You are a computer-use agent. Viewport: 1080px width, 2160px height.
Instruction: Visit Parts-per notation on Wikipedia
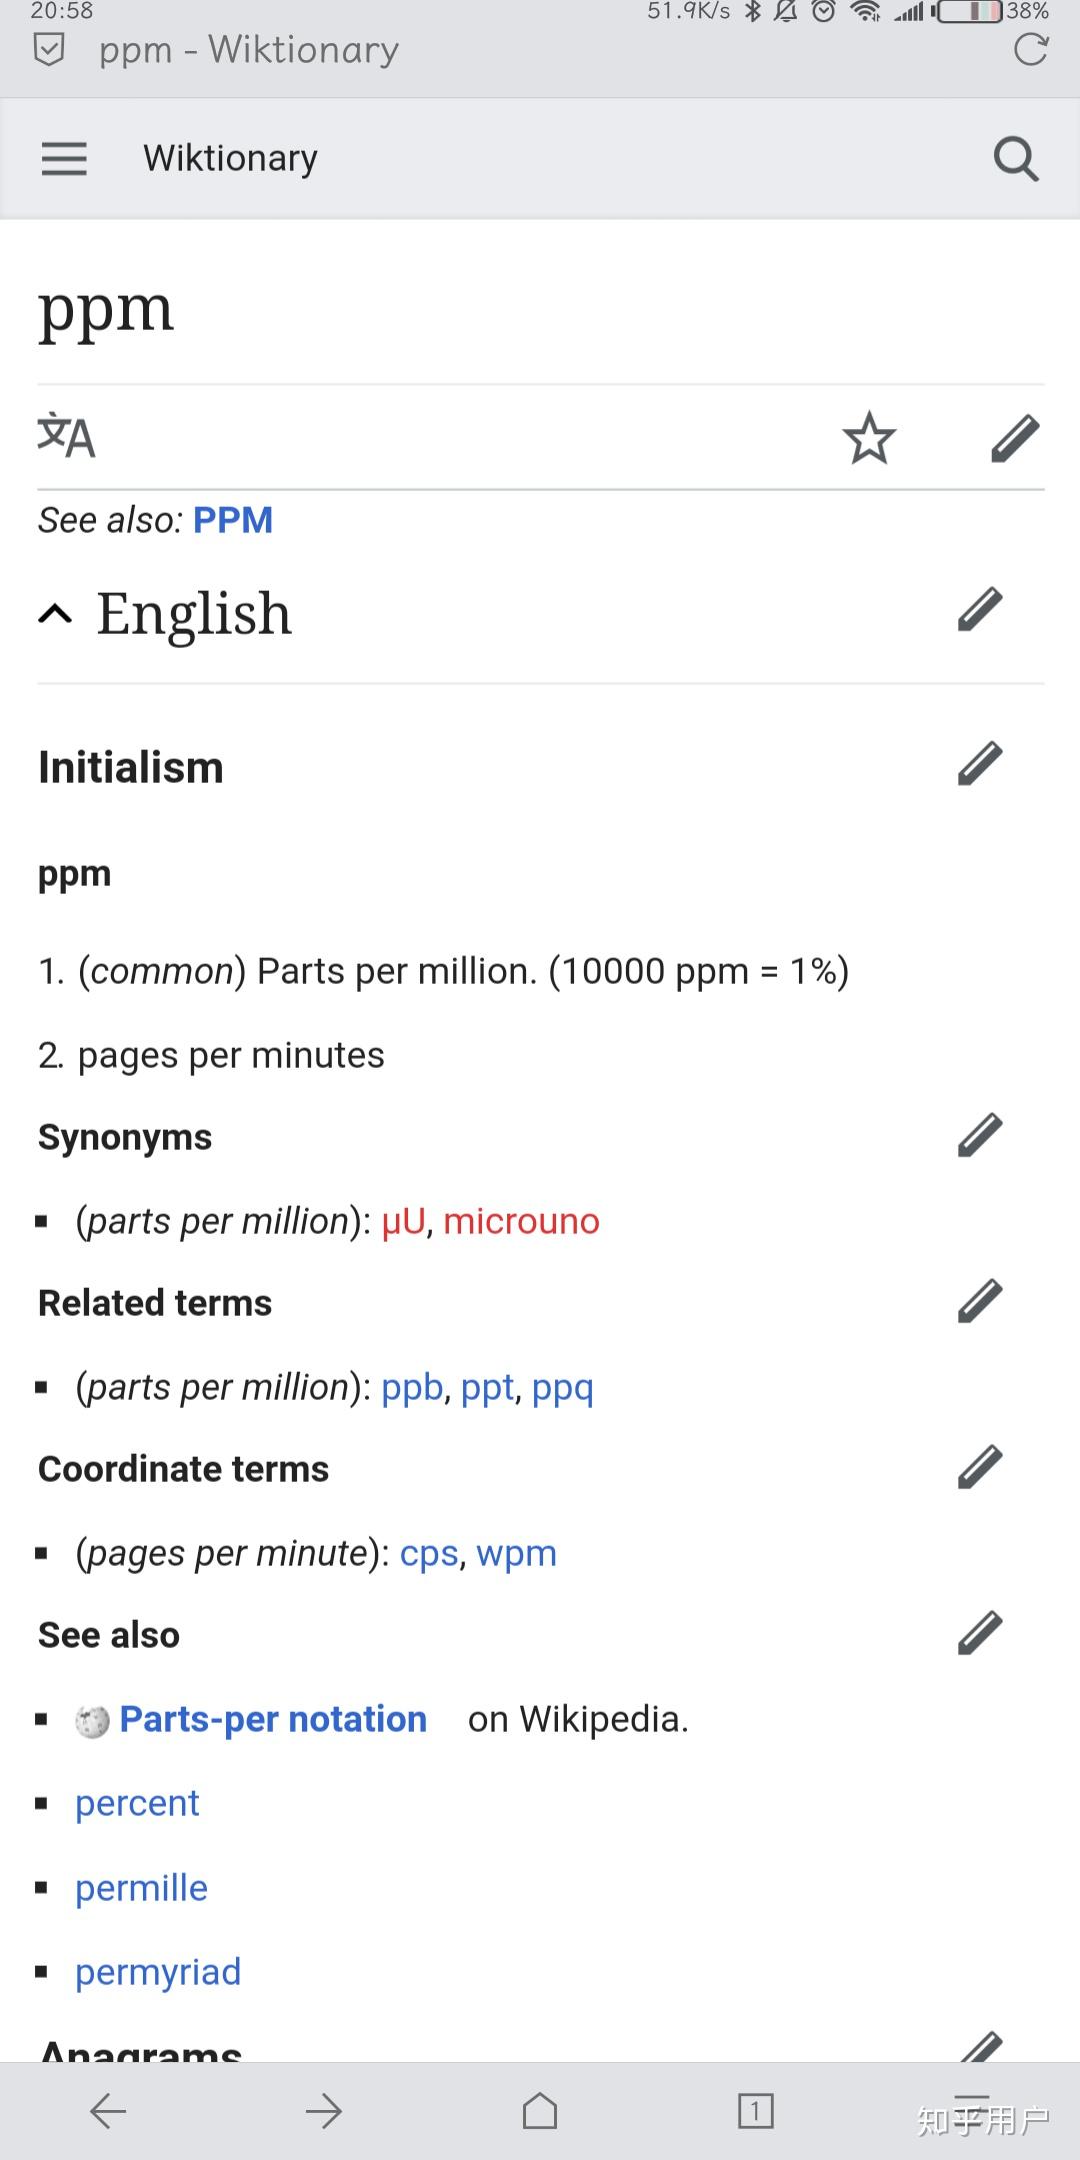click(x=272, y=1718)
